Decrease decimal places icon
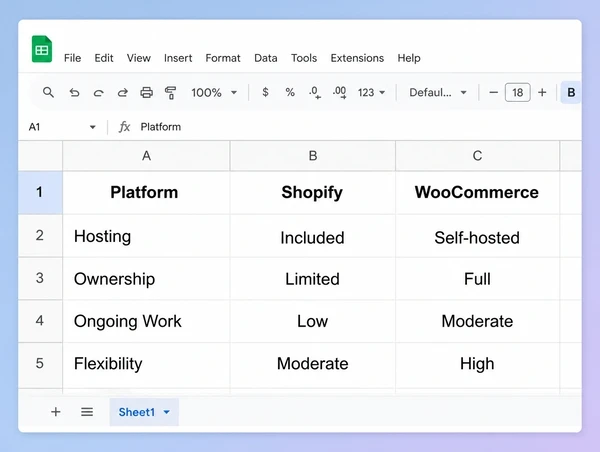600x452 pixels. point(315,93)
